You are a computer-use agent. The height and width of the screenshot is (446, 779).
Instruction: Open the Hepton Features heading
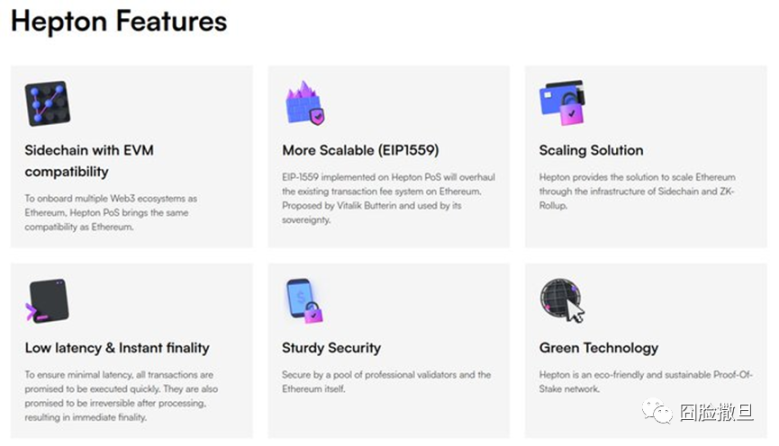(119, 21)
